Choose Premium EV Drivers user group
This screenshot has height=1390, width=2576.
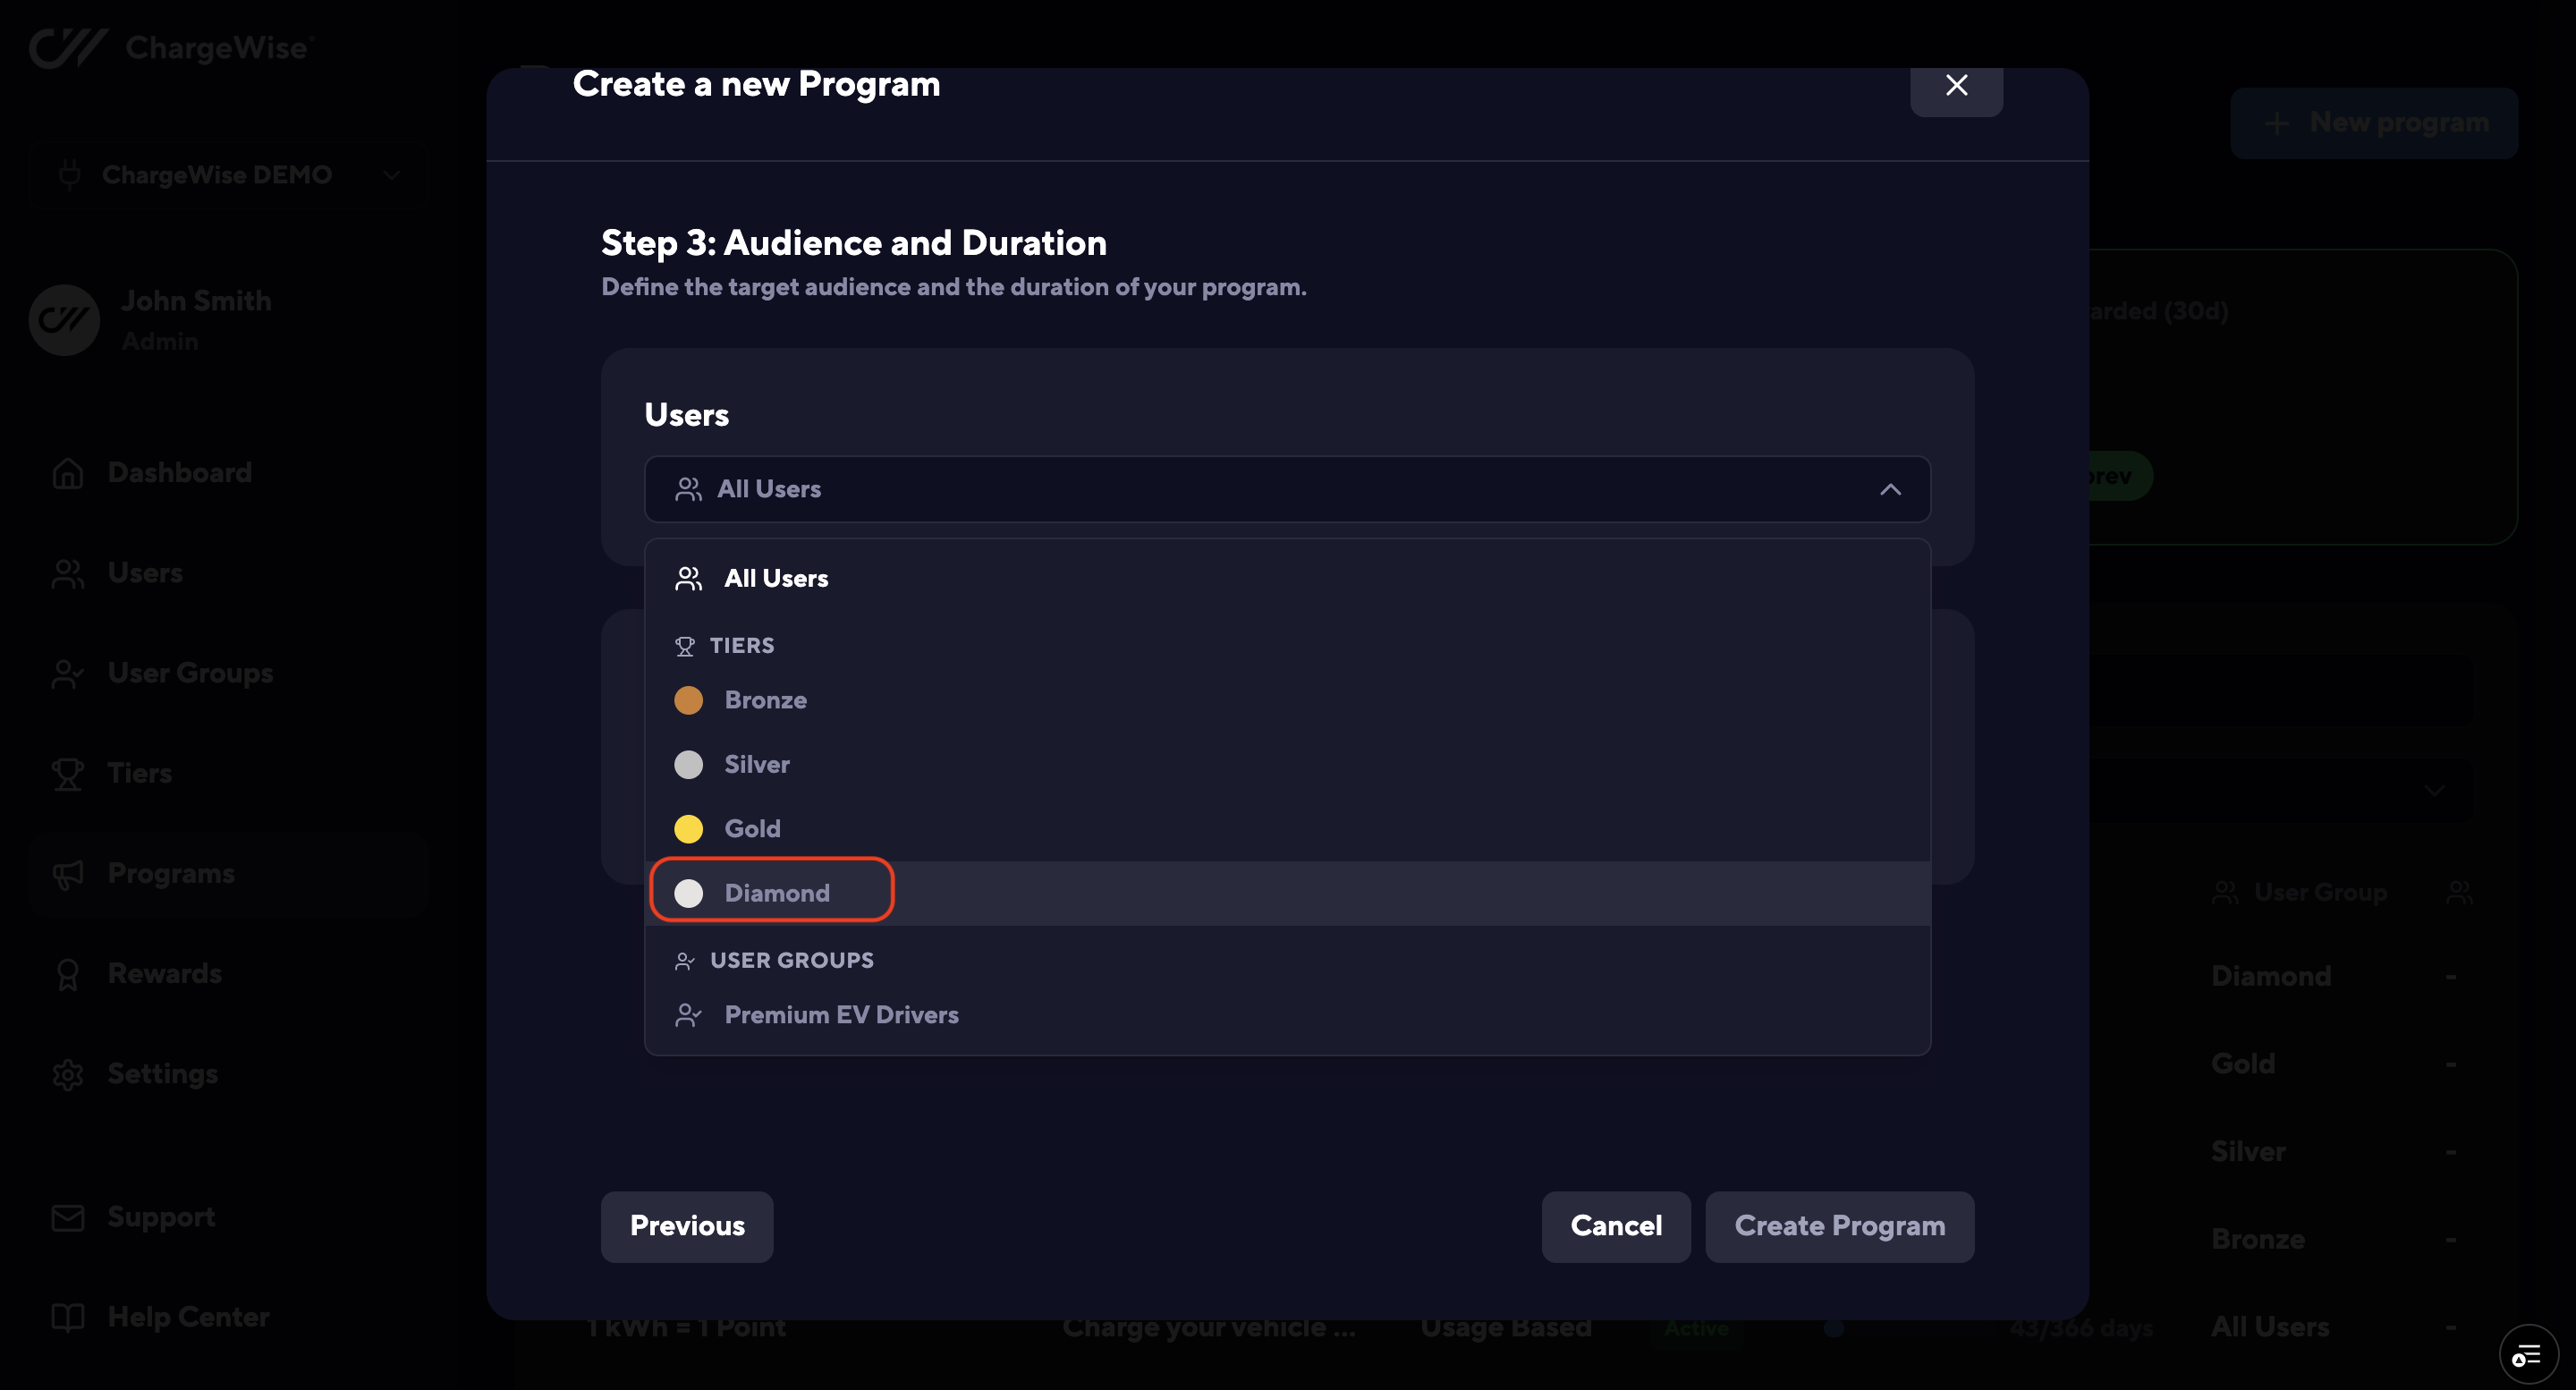(840, 1014)
